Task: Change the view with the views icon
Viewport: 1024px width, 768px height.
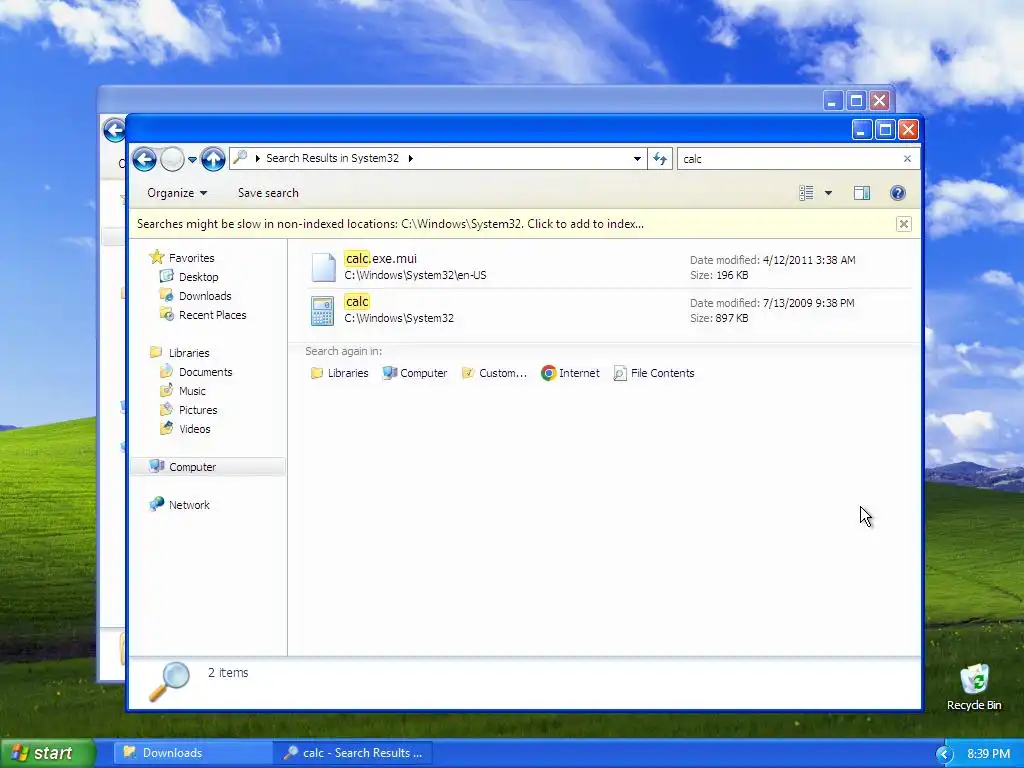Action: click(807, 193)
